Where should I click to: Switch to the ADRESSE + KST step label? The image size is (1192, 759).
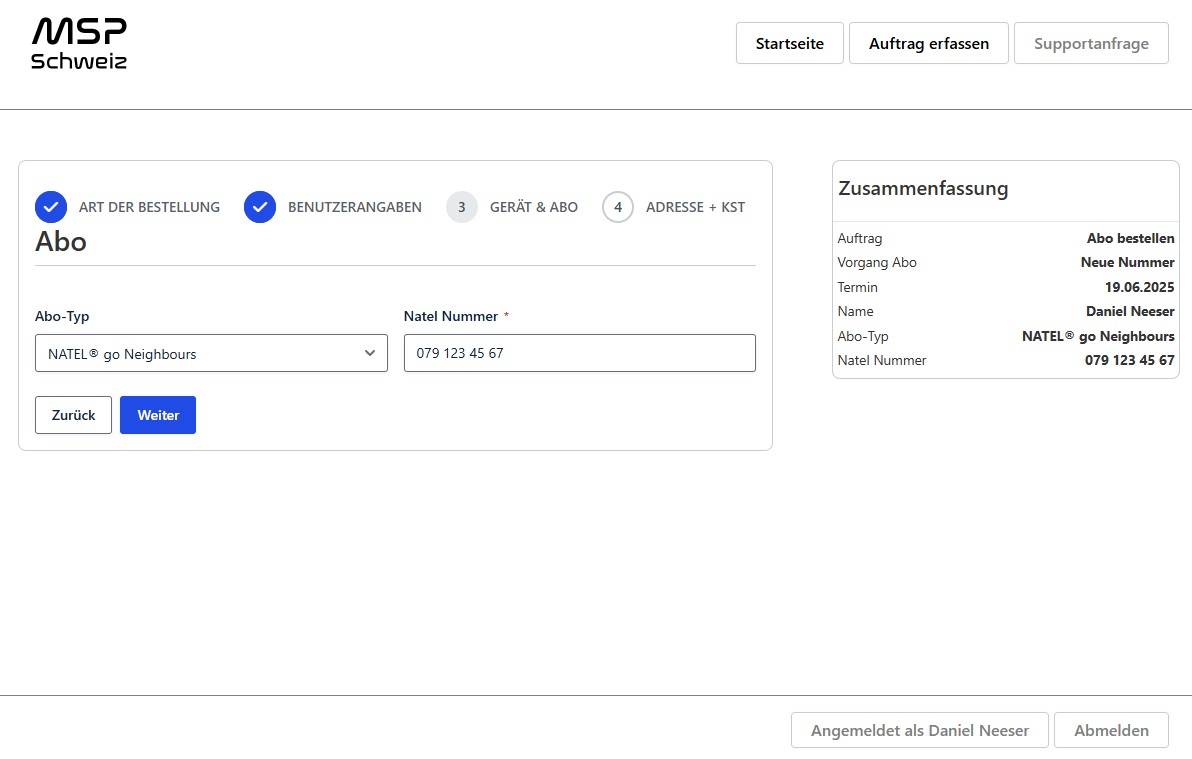[x=695, y=207]
